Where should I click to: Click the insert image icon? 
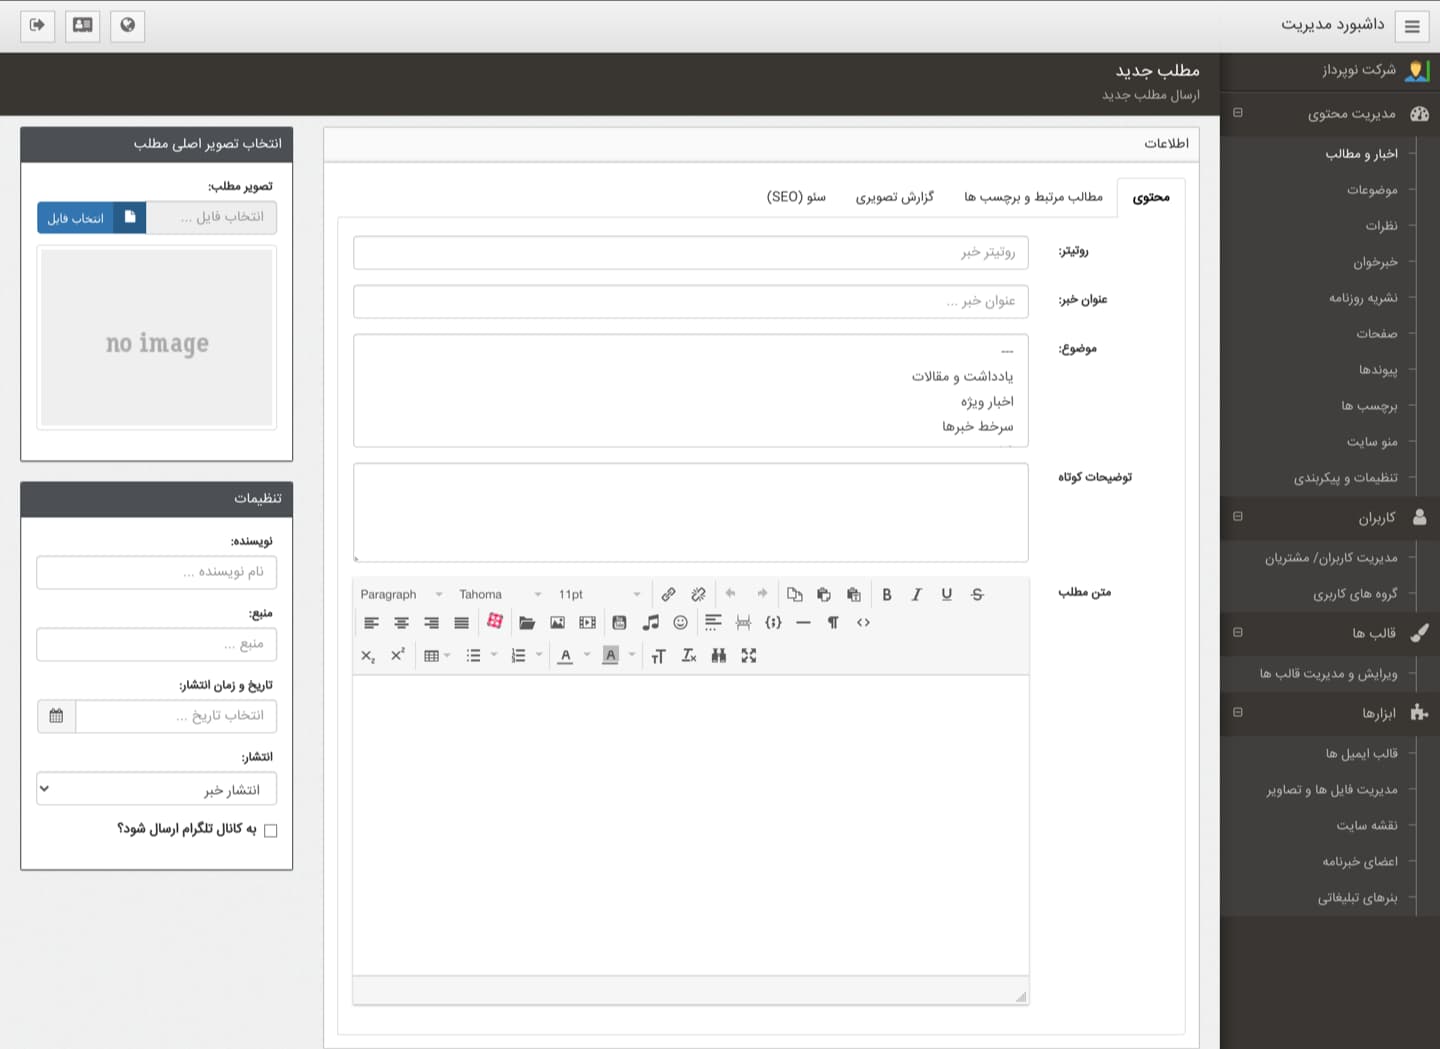tap(557, 622)
